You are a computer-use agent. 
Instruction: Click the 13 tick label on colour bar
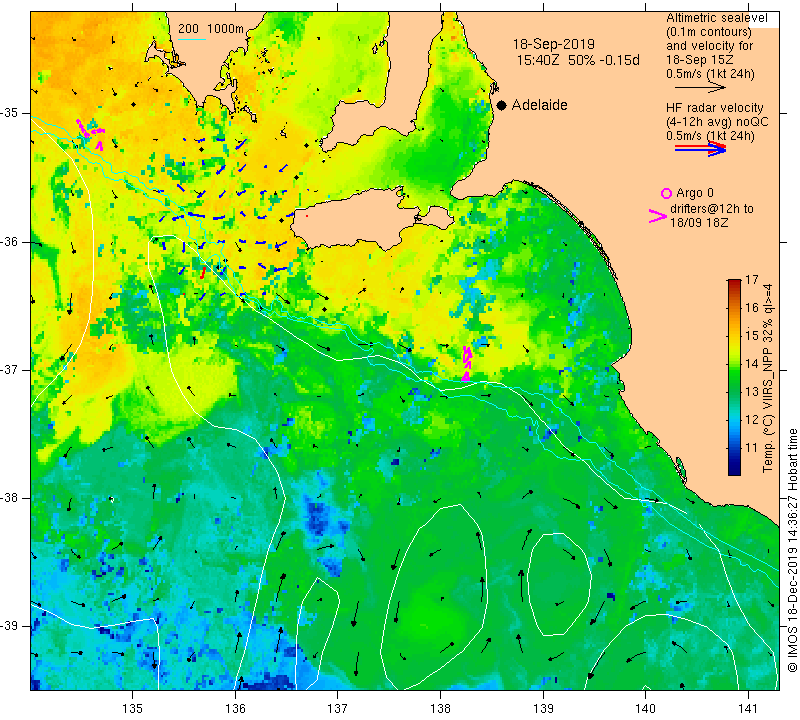pyautogui.click(x=752, y=392)
